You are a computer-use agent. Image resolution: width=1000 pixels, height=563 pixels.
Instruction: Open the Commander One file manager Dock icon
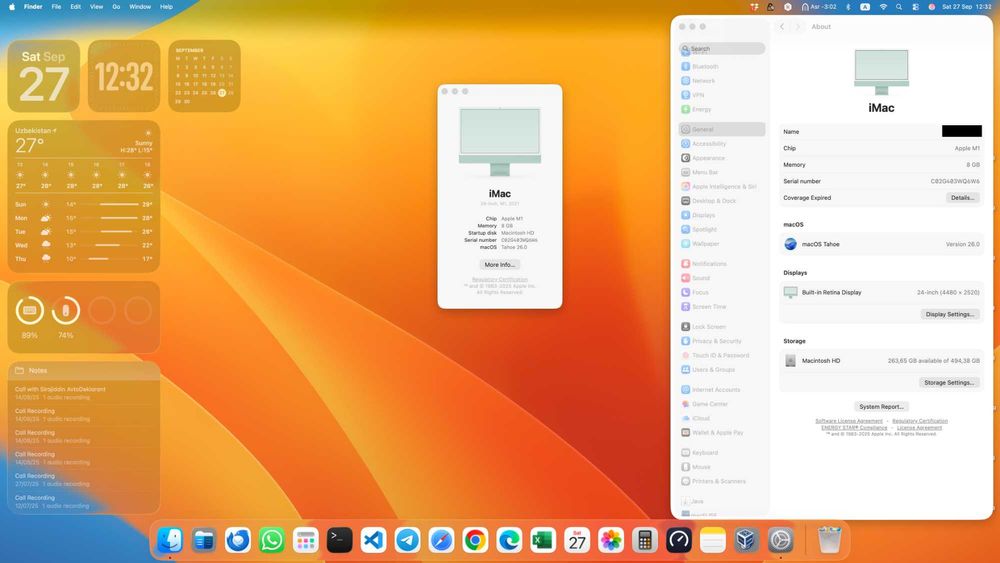(203, 541)
